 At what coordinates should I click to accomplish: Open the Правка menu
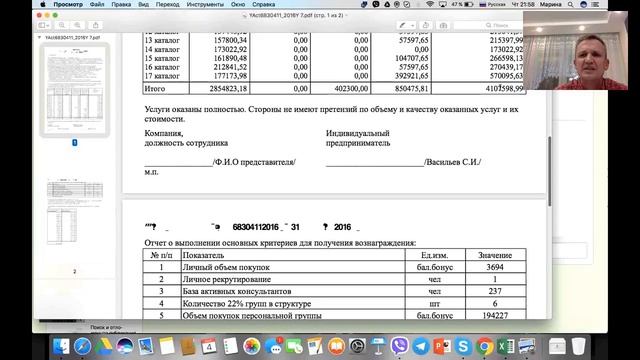click(x=121, y=4)
